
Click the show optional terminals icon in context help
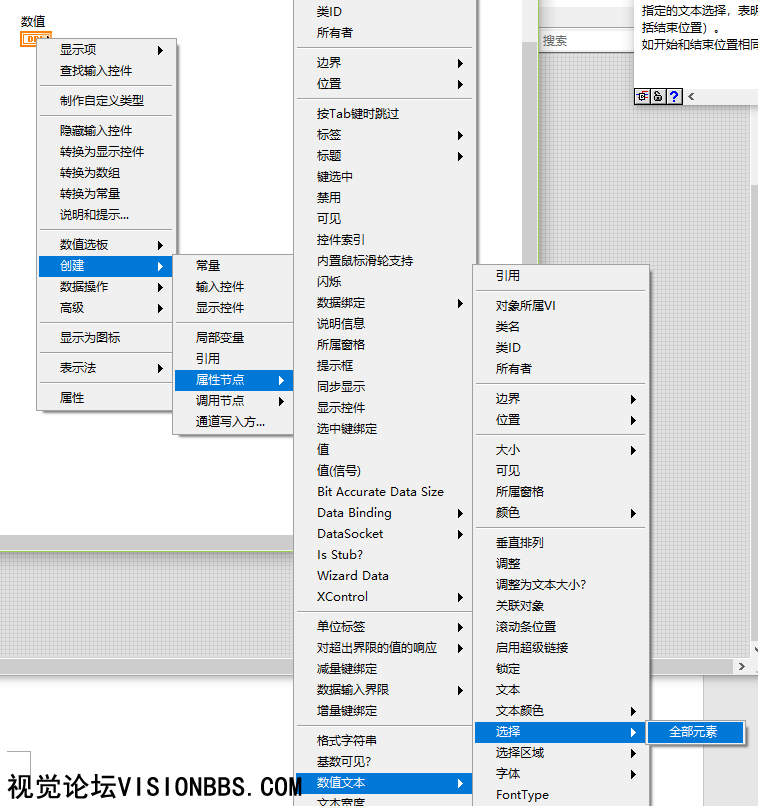tap(643, 96)
